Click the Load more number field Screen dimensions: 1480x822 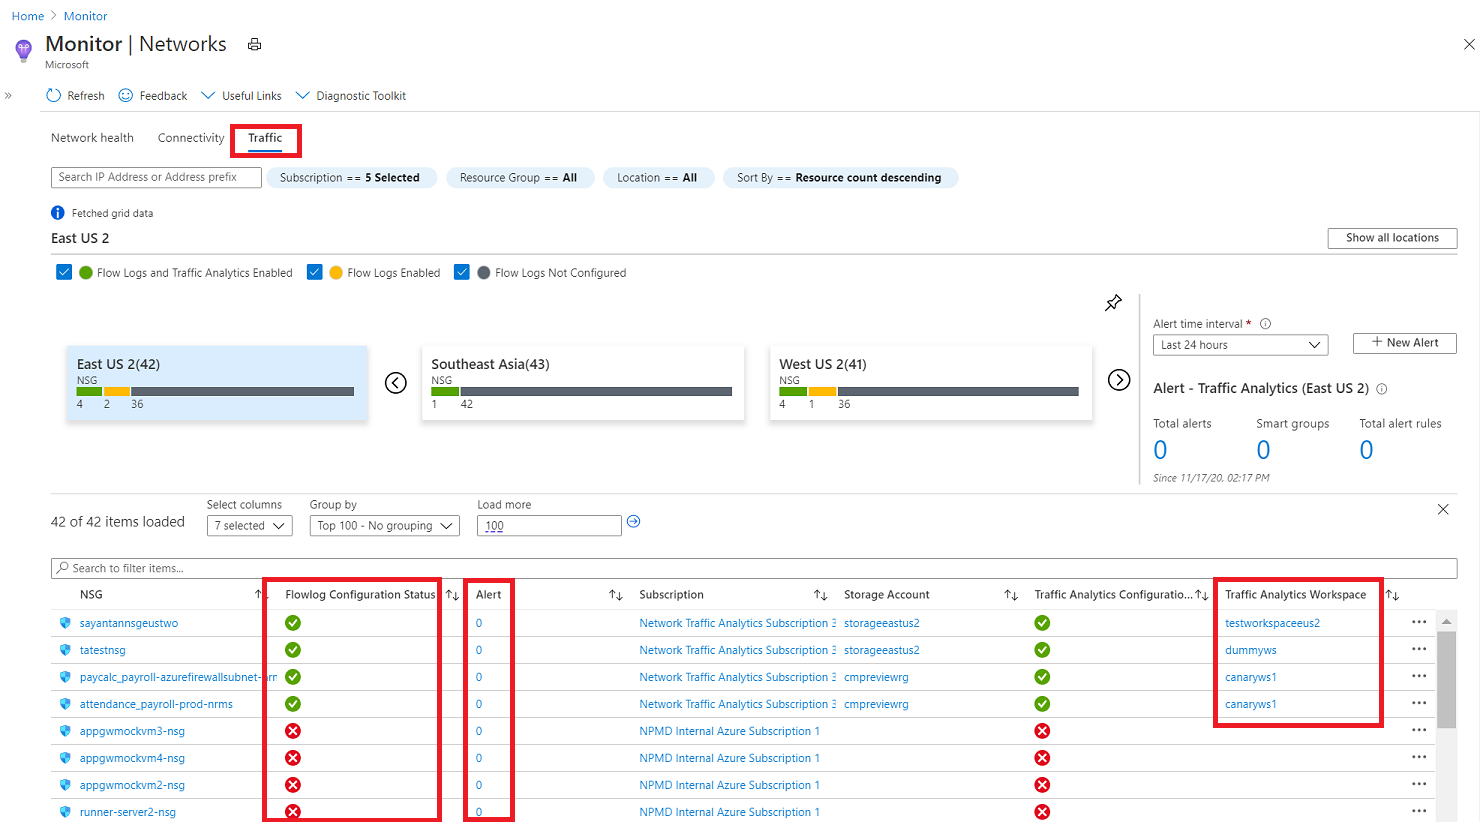click(x=549, y=526)
